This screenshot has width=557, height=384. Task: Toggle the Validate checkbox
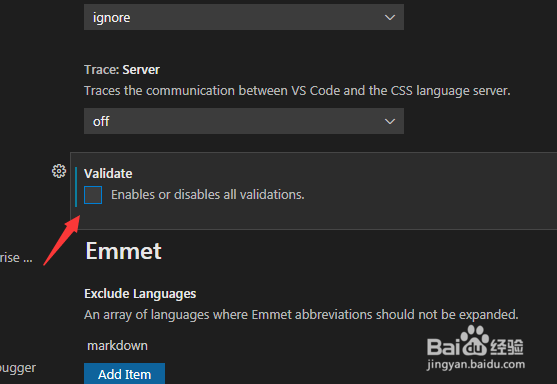click(x=93, y=195)
